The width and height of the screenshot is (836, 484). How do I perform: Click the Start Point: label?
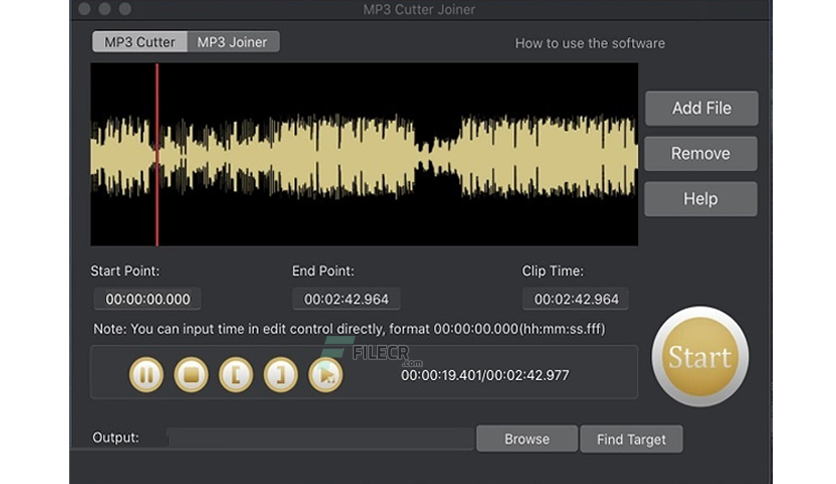pos(125,271)
